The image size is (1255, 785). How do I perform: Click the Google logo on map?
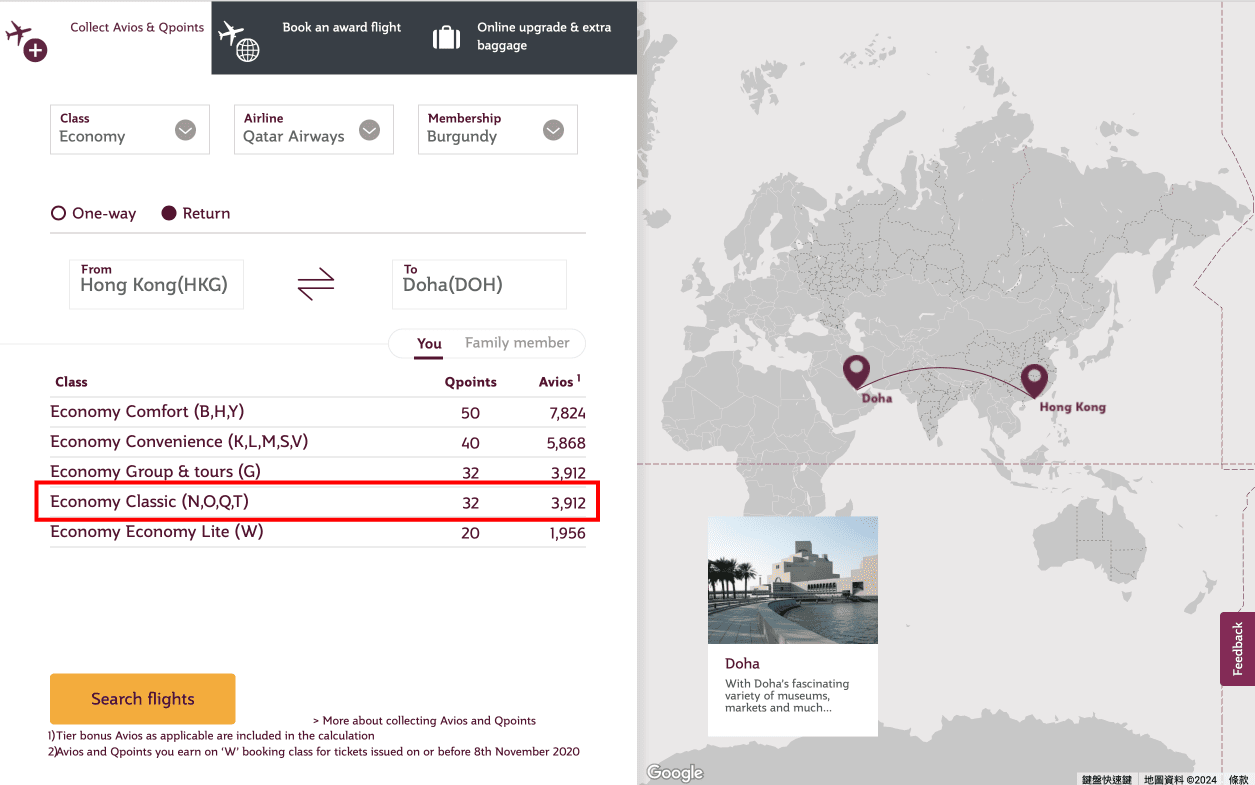675,772
